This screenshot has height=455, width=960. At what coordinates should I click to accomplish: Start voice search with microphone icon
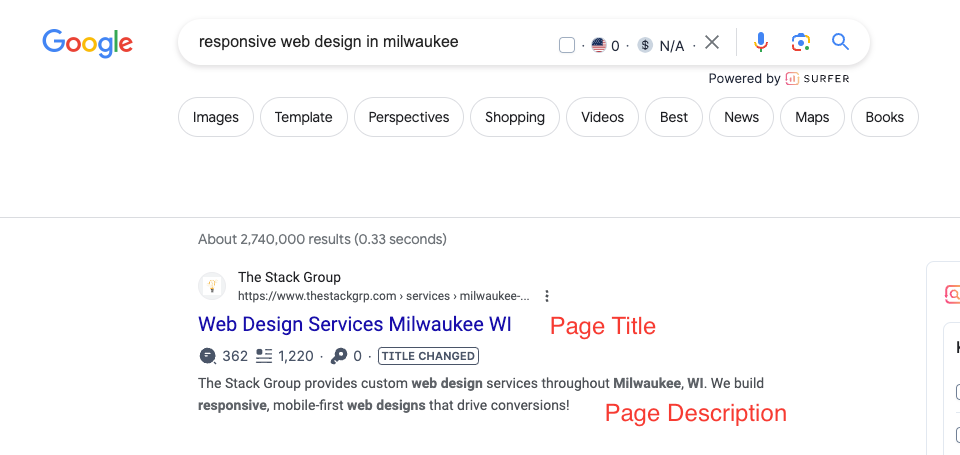tap(760, 42)
